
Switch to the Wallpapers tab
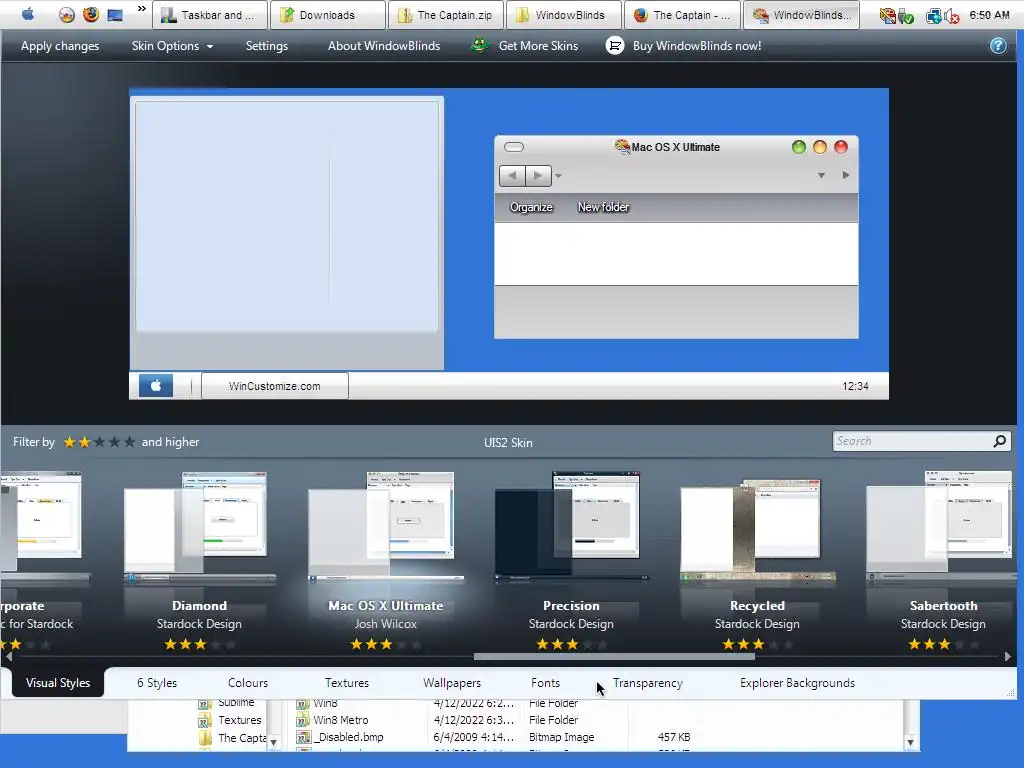[452, 682]
